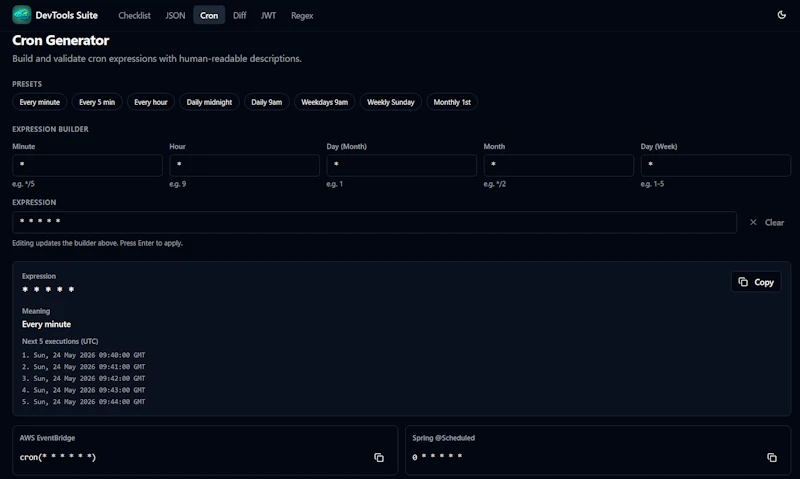The width and height of the screenshot is (800, 479).
Task: Focus the Minute input field
Action: click(87, 165)
